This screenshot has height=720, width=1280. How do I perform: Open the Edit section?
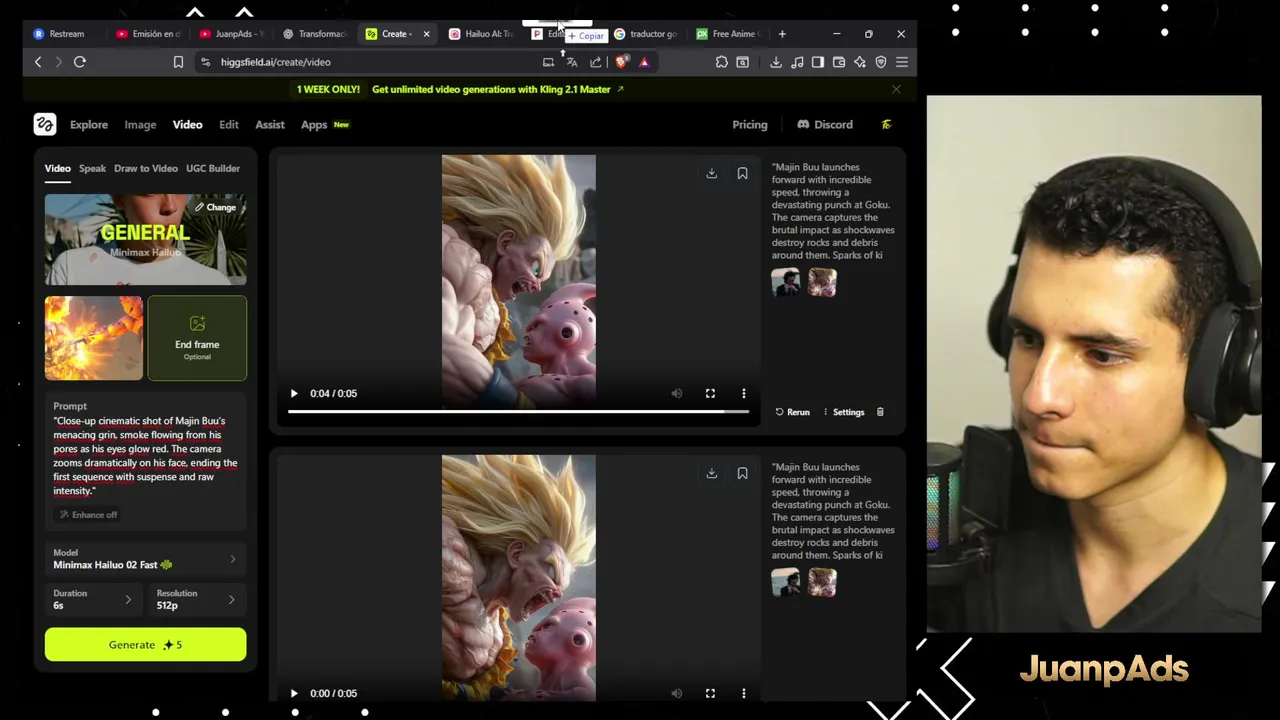coord(229,125)
